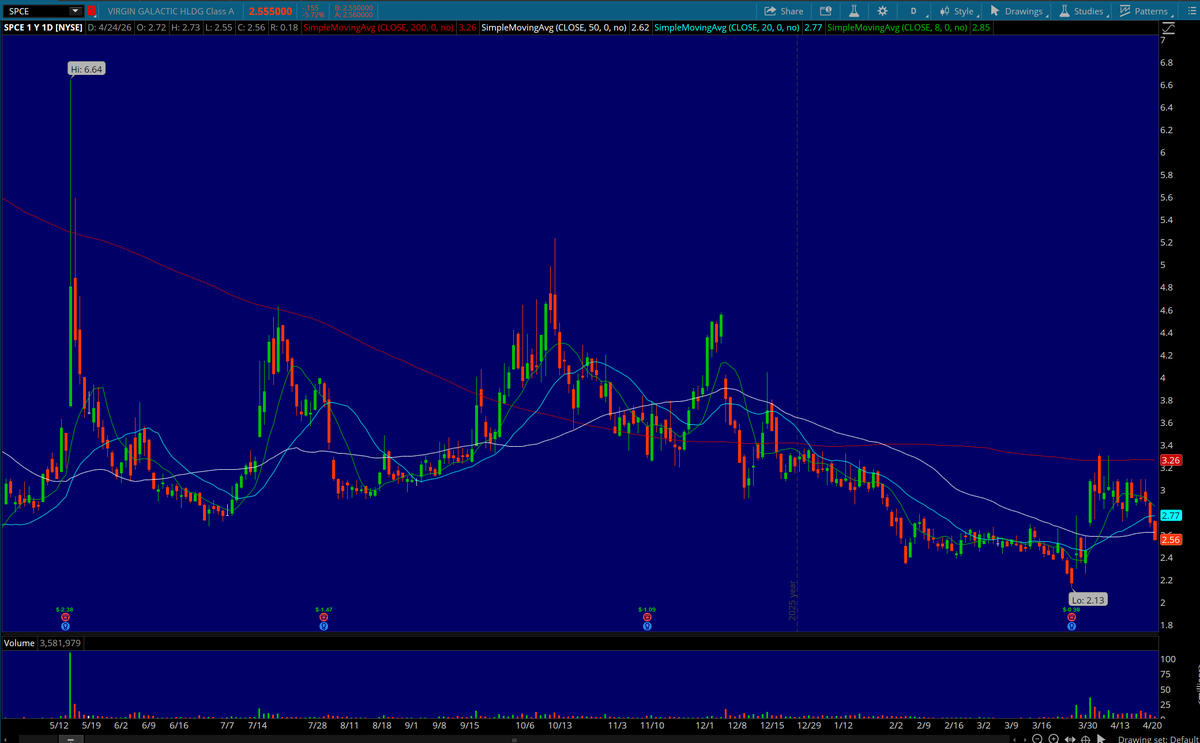Click the zoom in magnifier icon
The image size is (1200, 743).
[x=1053, y=739]
